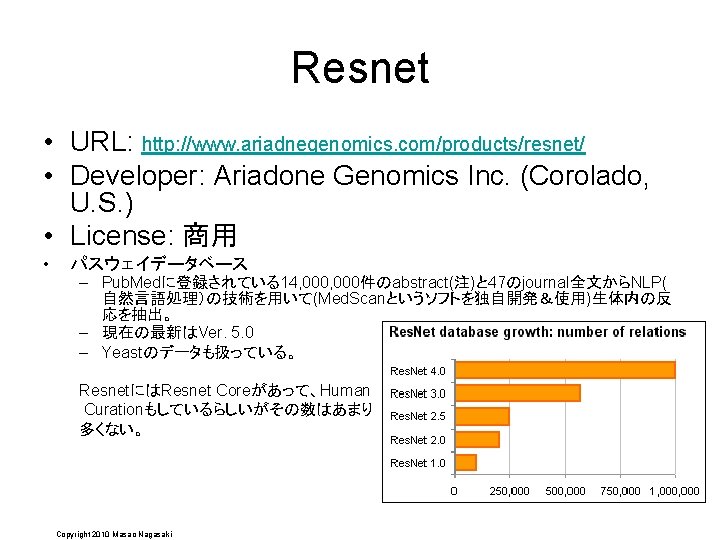This screenshot has height=540, width=720.
Task: Click the "URL:" label text
Action: click(x=101, y=141)
